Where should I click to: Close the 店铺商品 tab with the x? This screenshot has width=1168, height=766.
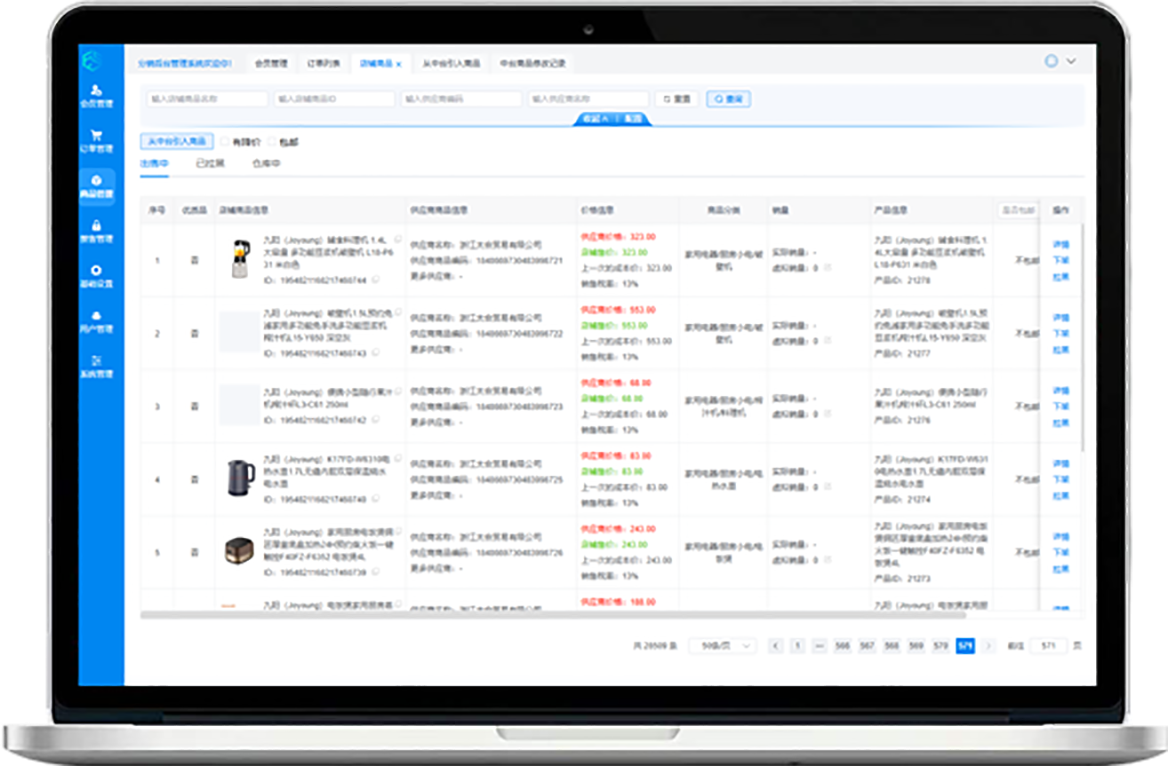[x=399, y=64]
